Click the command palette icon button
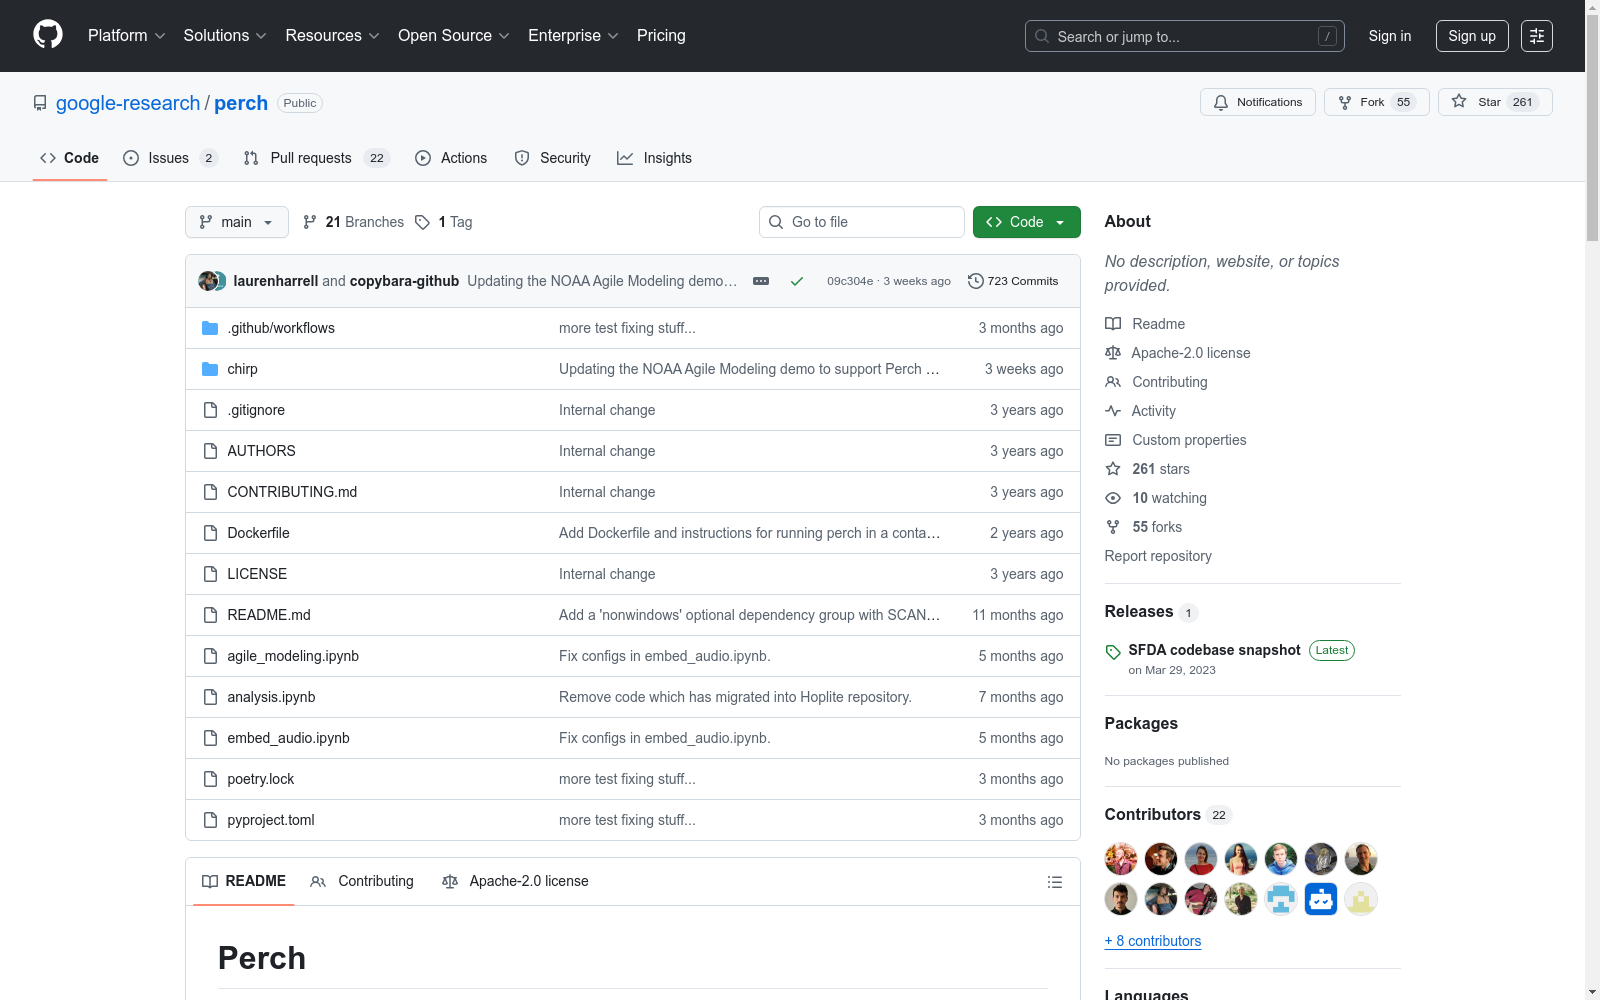Viewport: 1600px width, 1000px height. point(1537,36)
